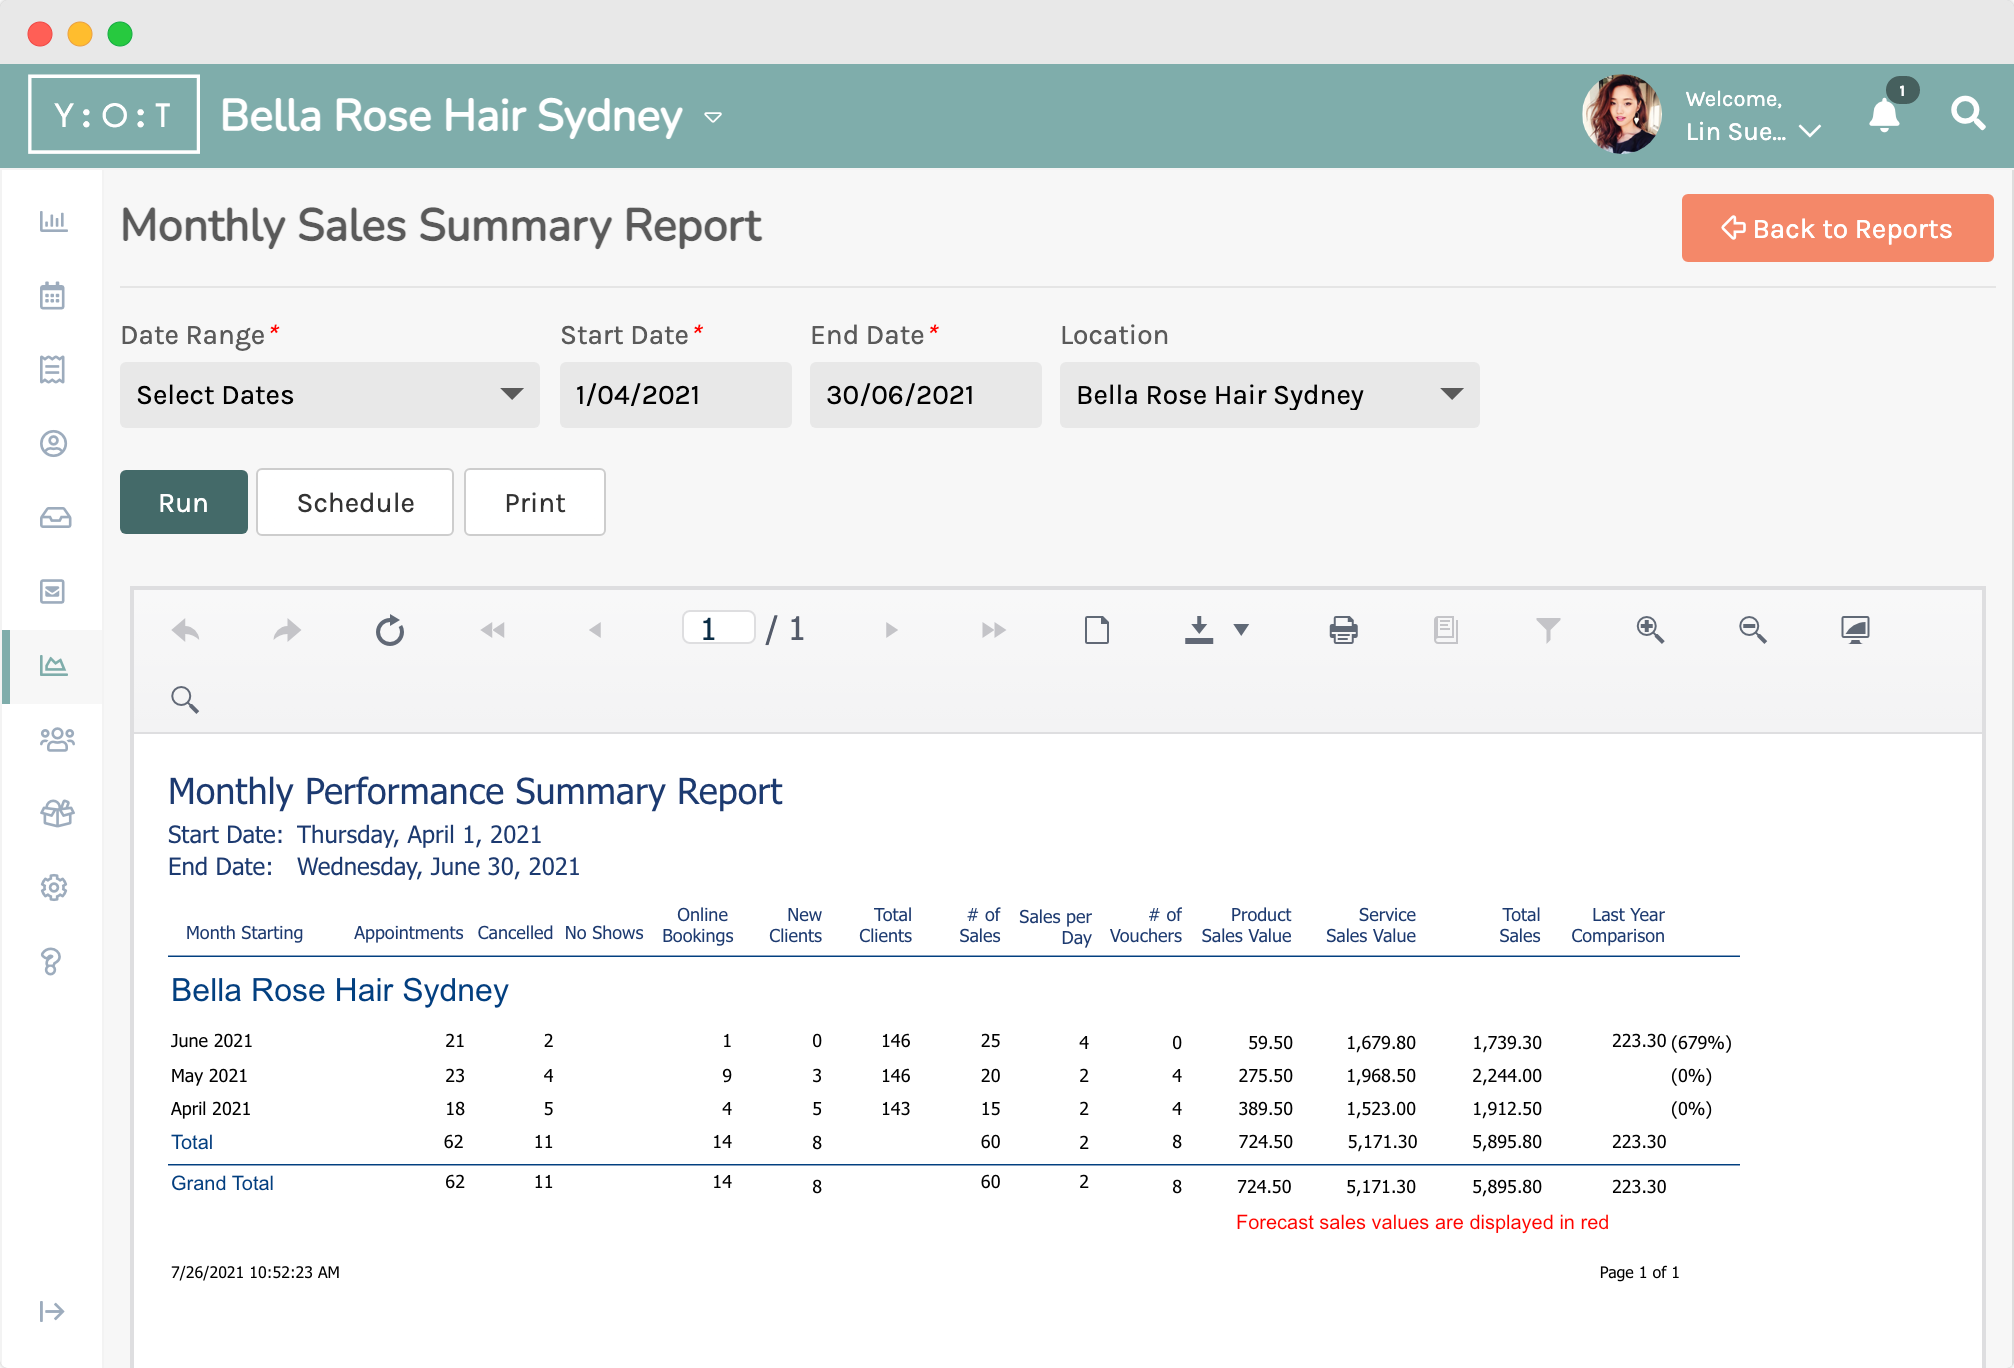This screenshot has width=2014, height=1368.
Task: Open the products box sidebar icon
Action: coord(57,814)
